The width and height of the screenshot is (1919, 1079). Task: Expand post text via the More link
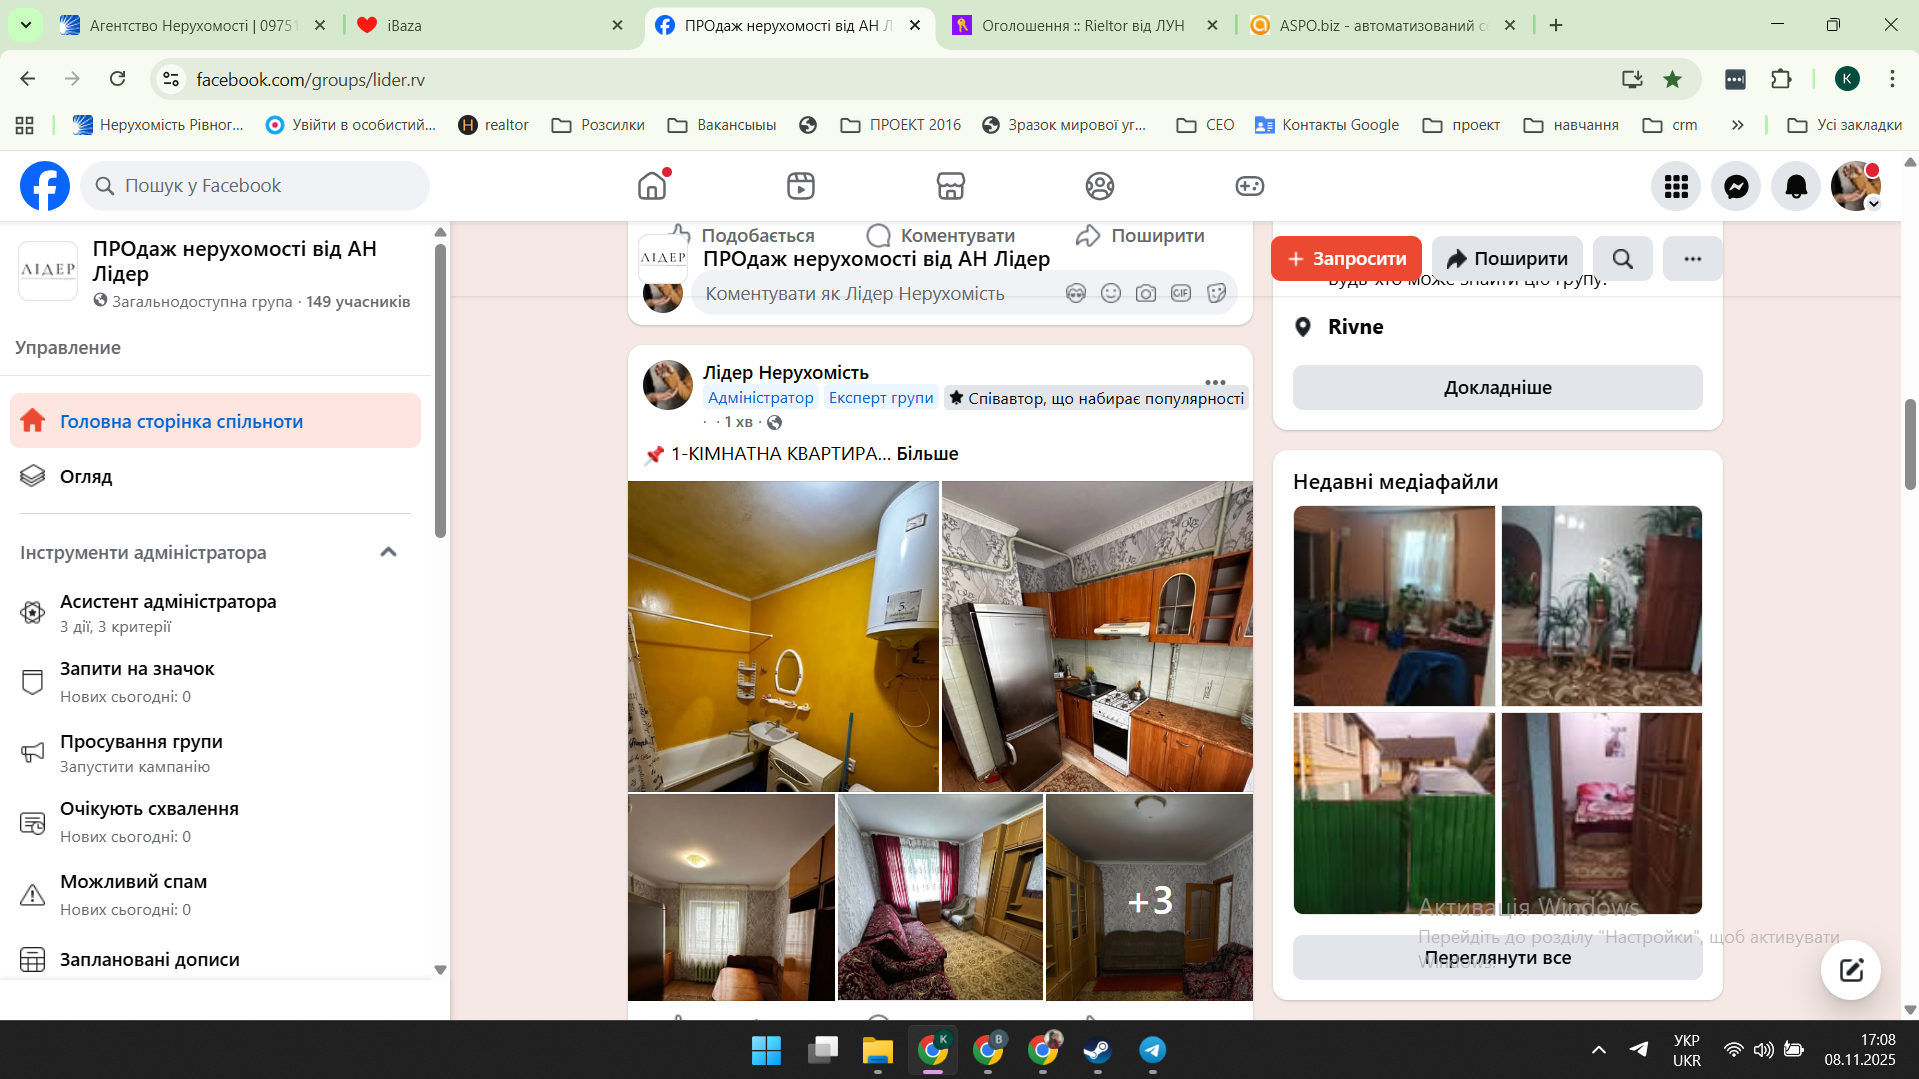click(927, 454)
